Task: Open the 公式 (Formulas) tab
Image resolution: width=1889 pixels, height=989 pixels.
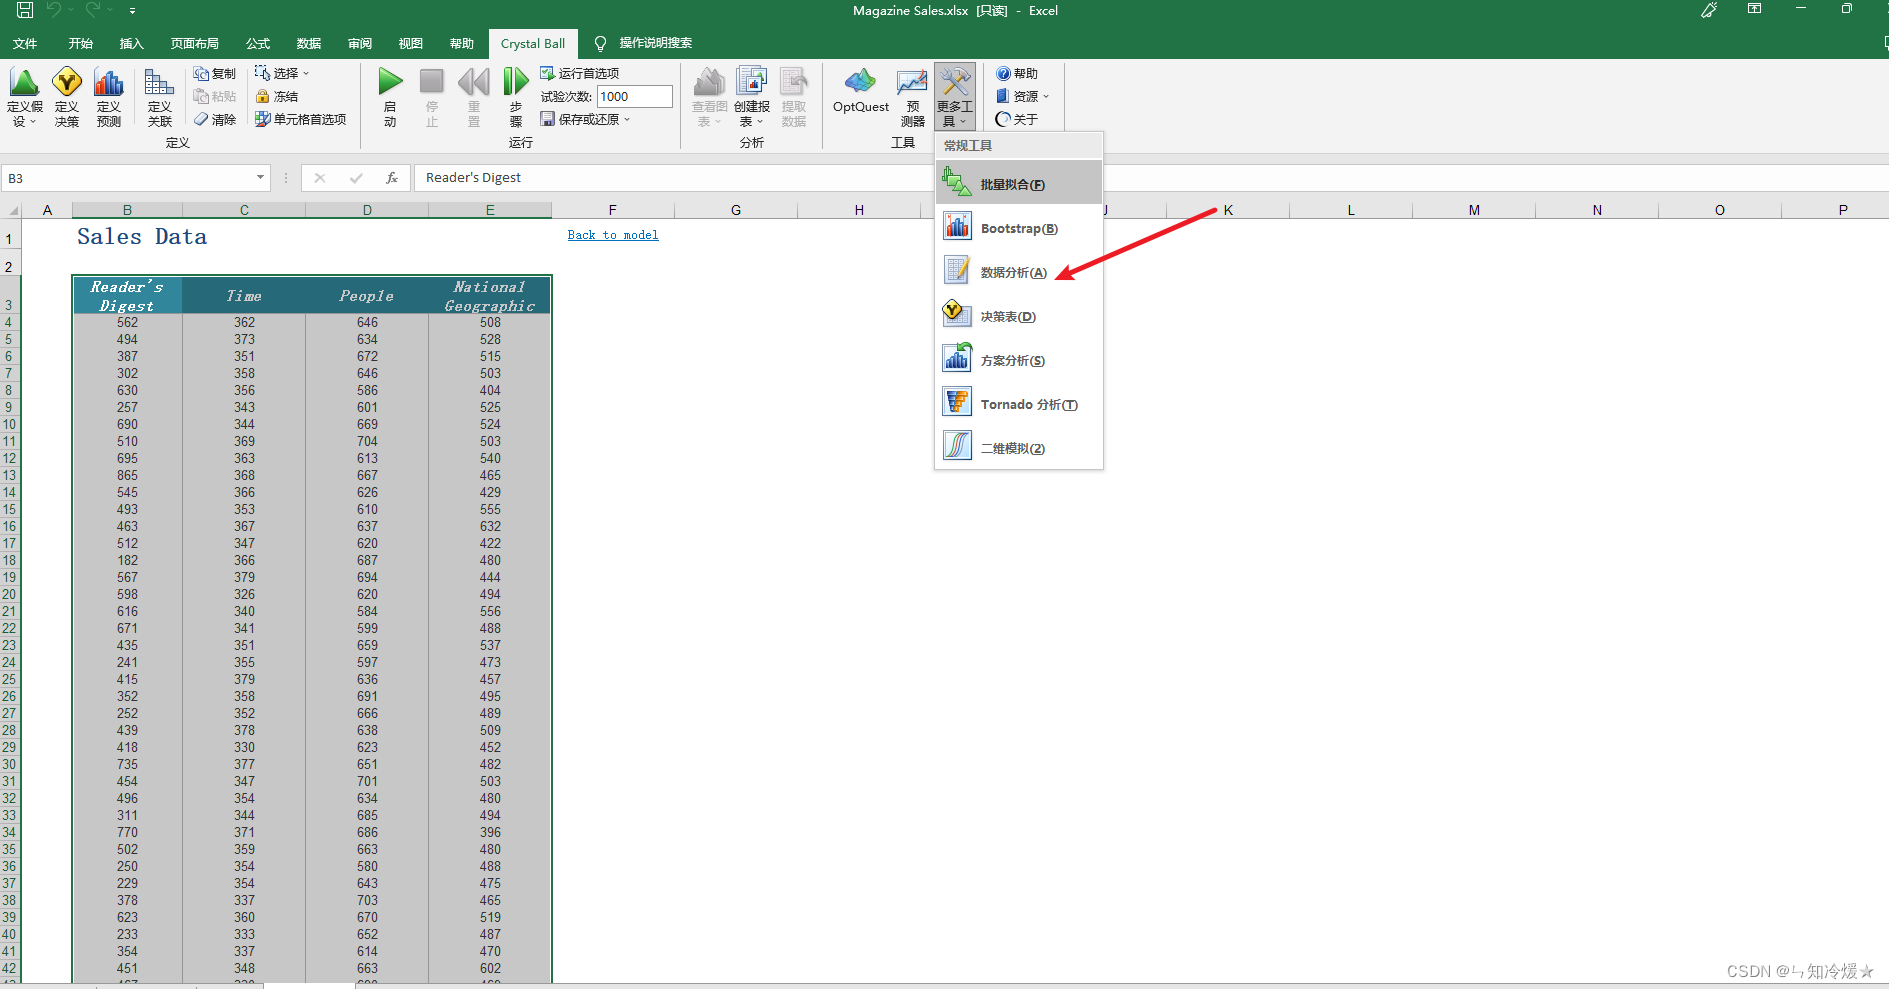Action: (258, 43)
